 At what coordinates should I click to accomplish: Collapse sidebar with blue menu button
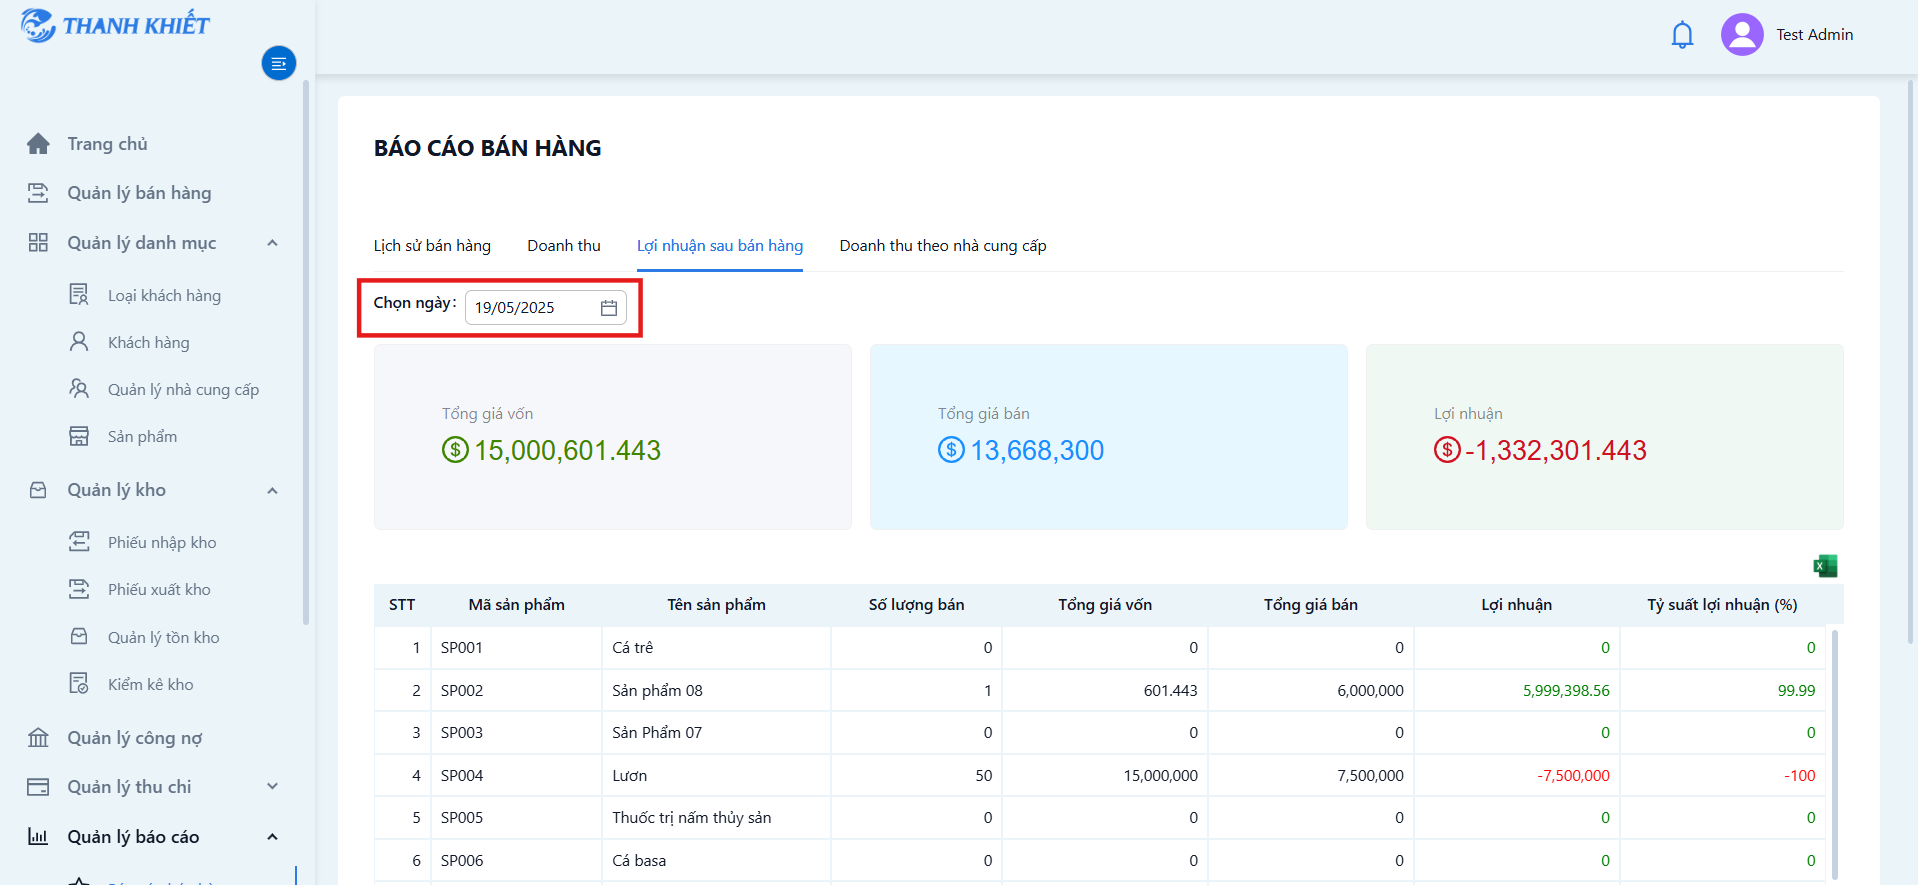click(x=279, y=63)
